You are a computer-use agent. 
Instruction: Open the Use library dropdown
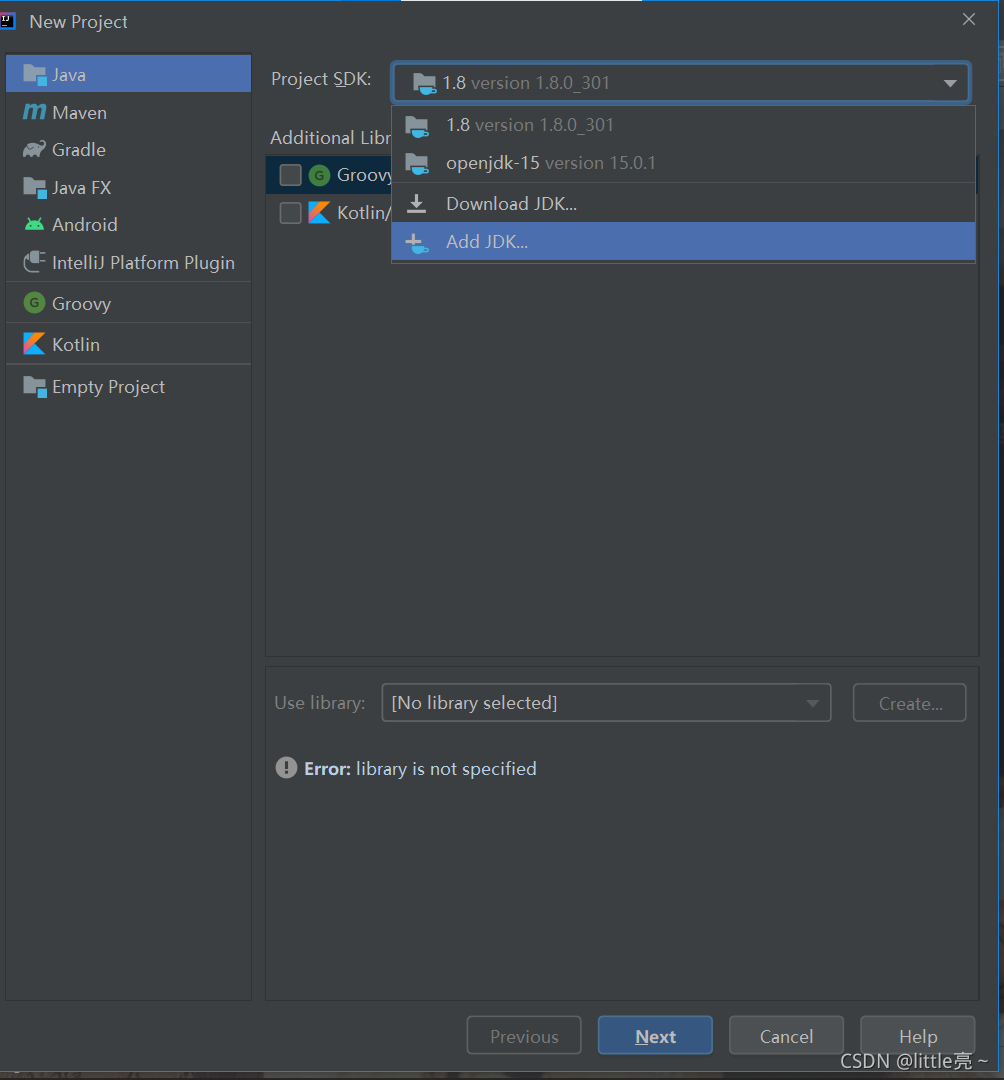(x=606, y=703)
